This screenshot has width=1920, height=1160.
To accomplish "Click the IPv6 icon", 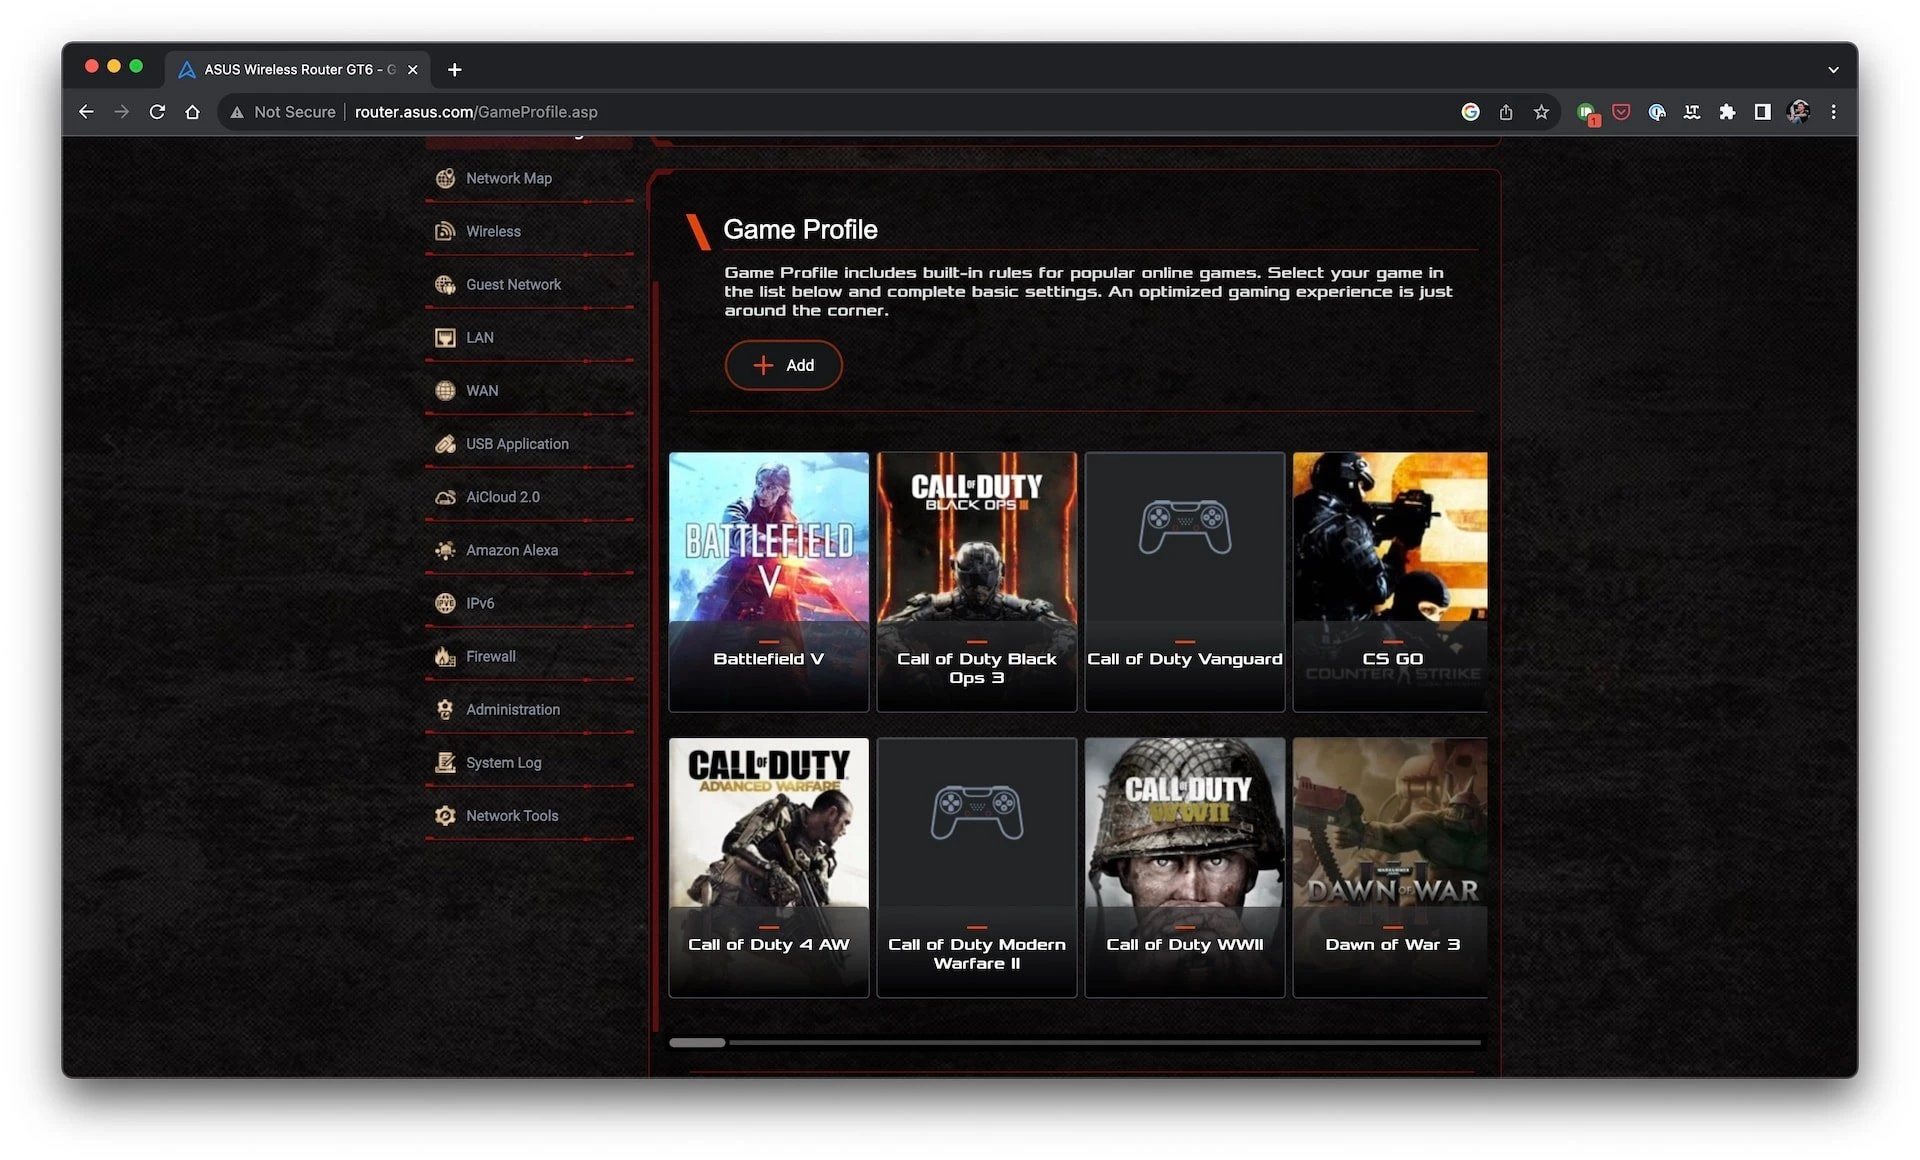I will click(x=445, y=603).
